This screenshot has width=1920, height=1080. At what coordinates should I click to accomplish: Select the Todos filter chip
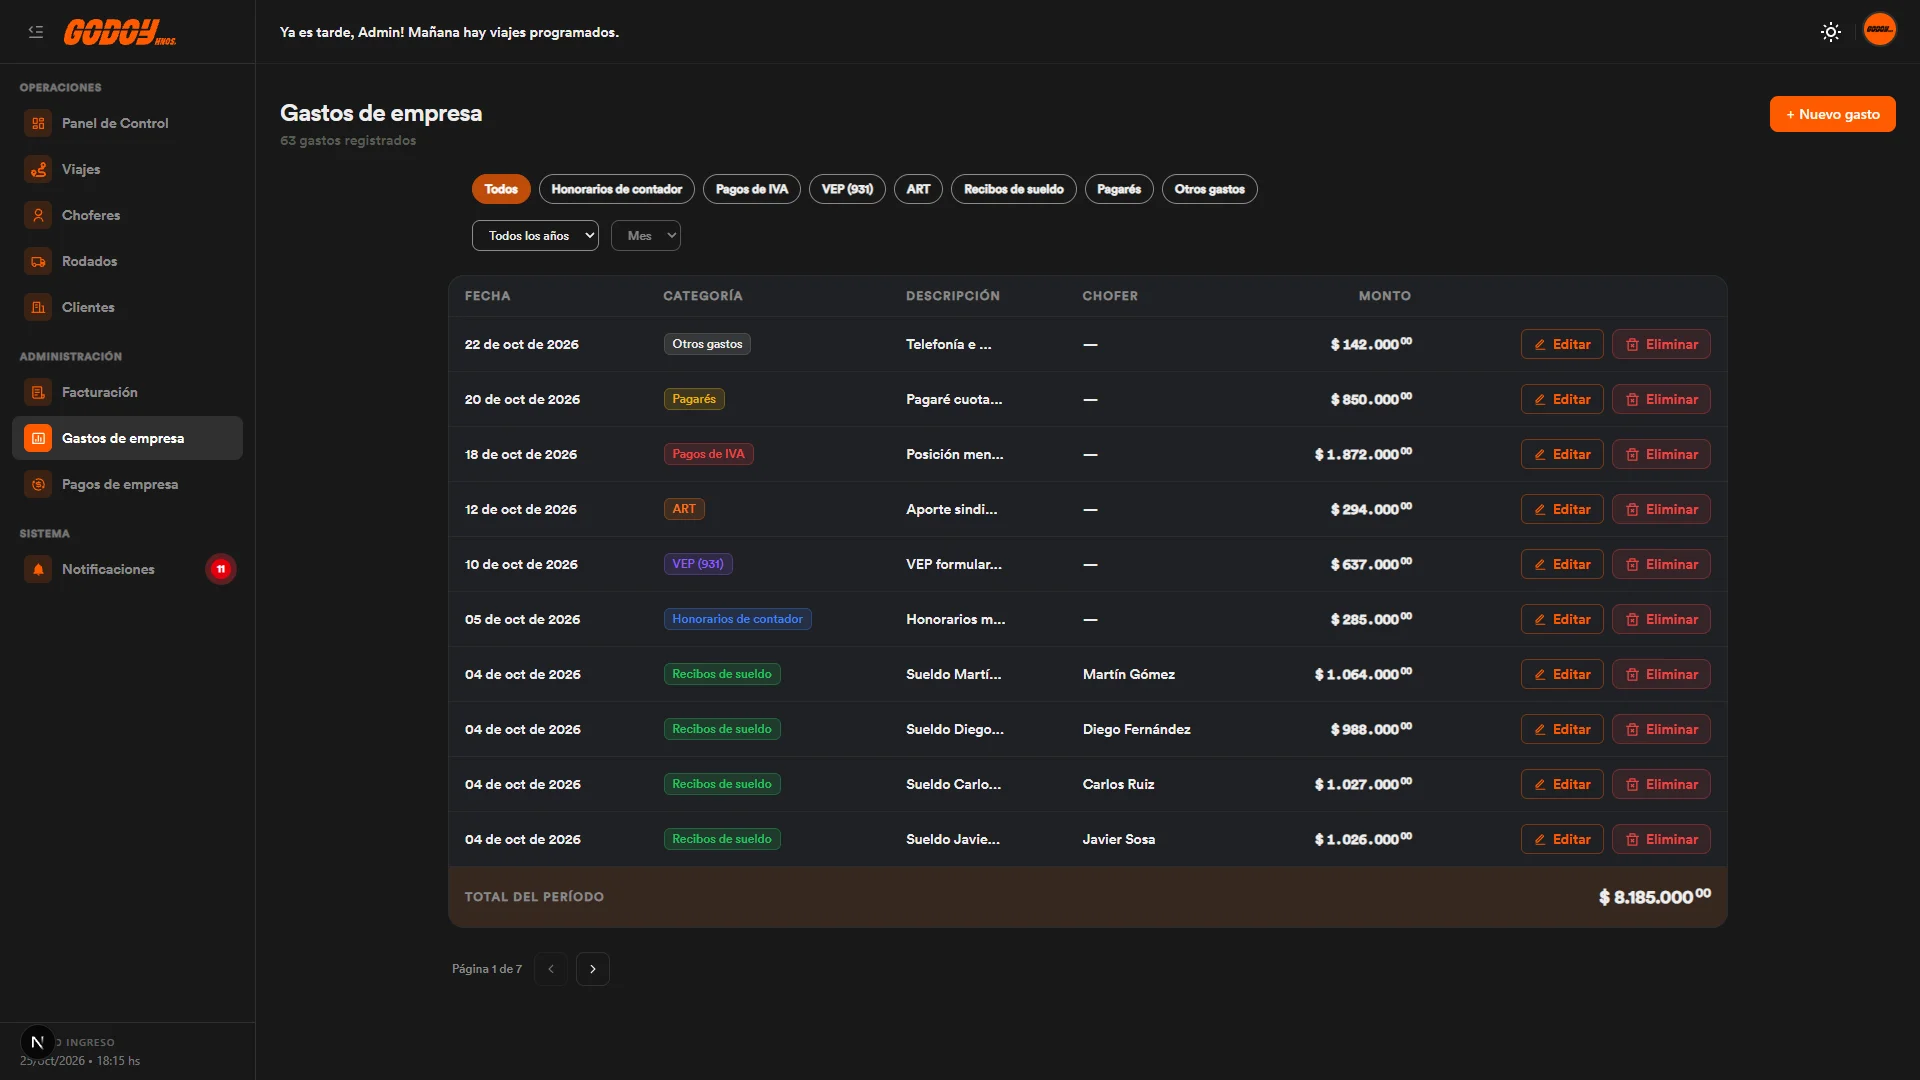pos(501,189)
